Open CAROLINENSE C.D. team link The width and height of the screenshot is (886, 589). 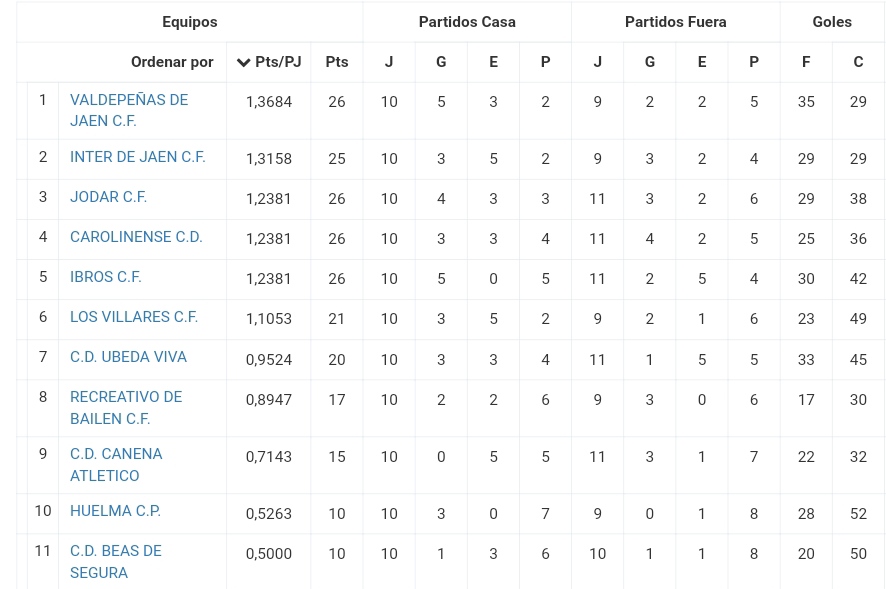136,237
